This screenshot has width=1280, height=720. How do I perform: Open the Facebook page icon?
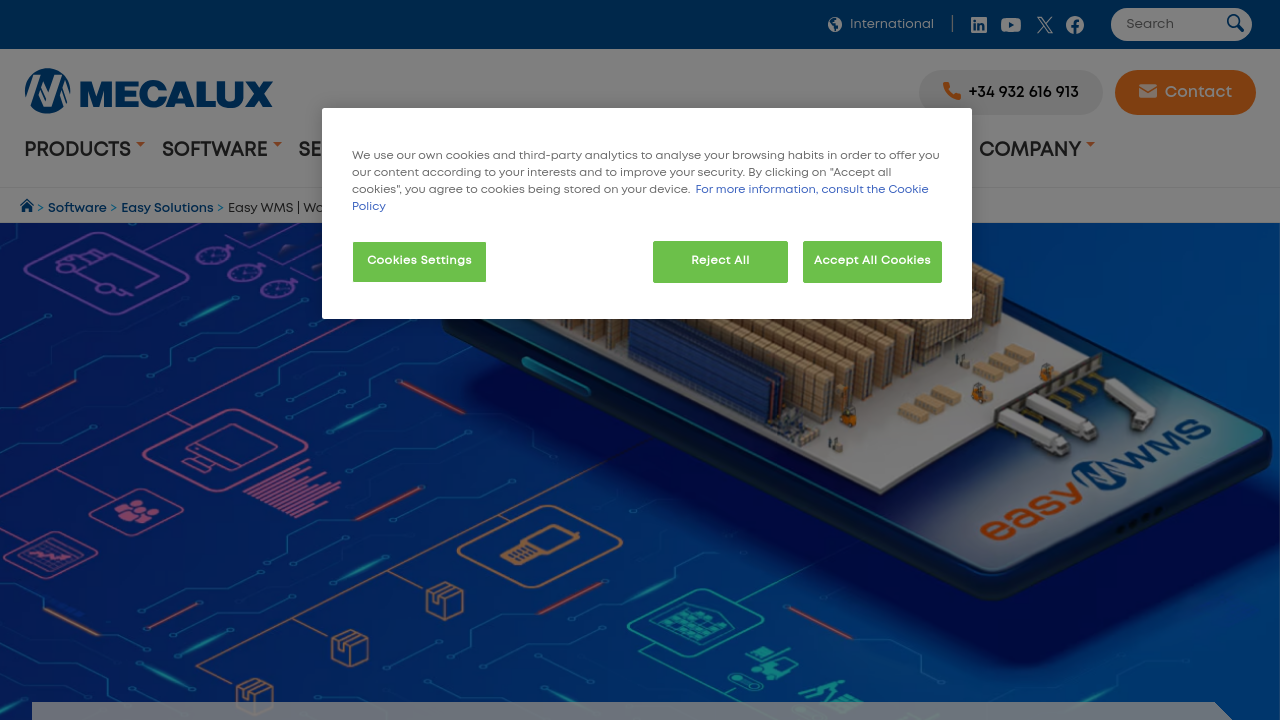(1075, 25)
